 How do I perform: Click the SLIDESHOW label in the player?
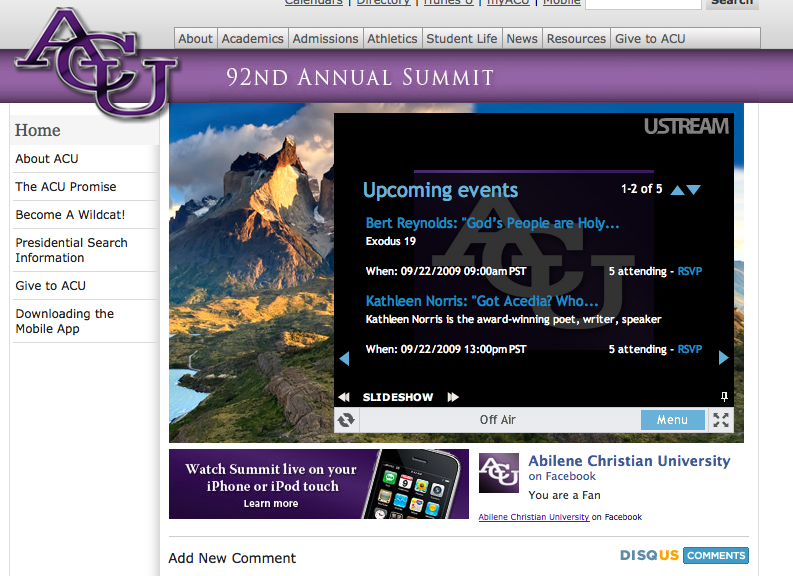pos(398,397)
